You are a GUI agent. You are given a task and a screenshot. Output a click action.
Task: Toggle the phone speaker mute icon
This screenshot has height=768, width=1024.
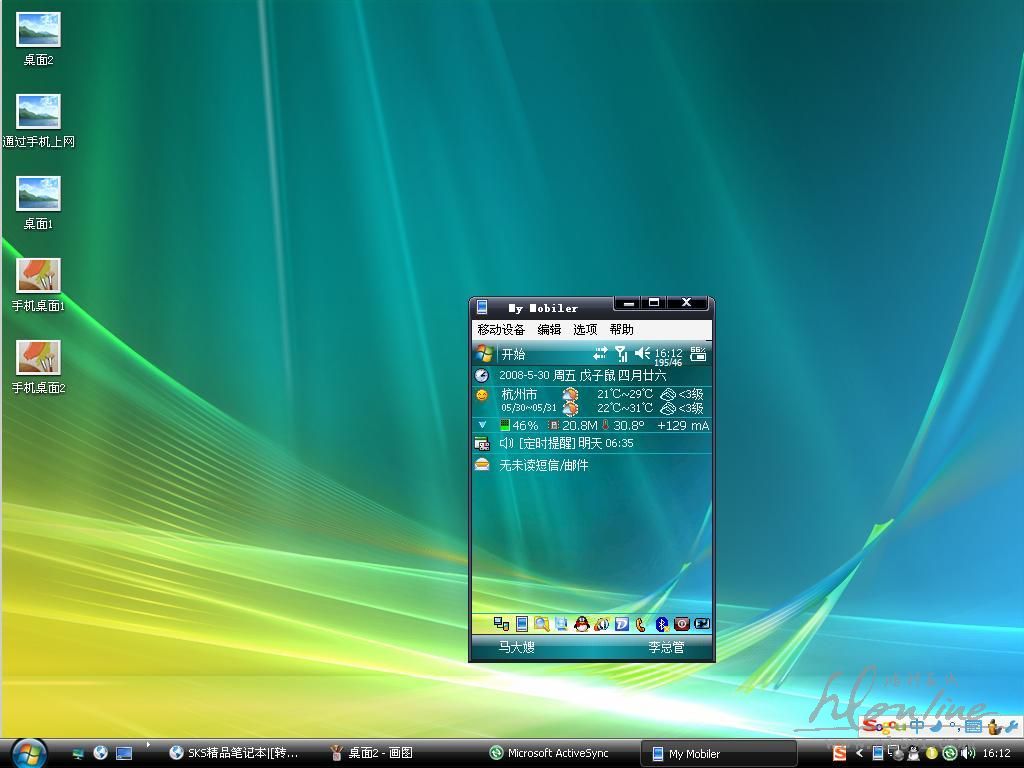coord(642,353)
